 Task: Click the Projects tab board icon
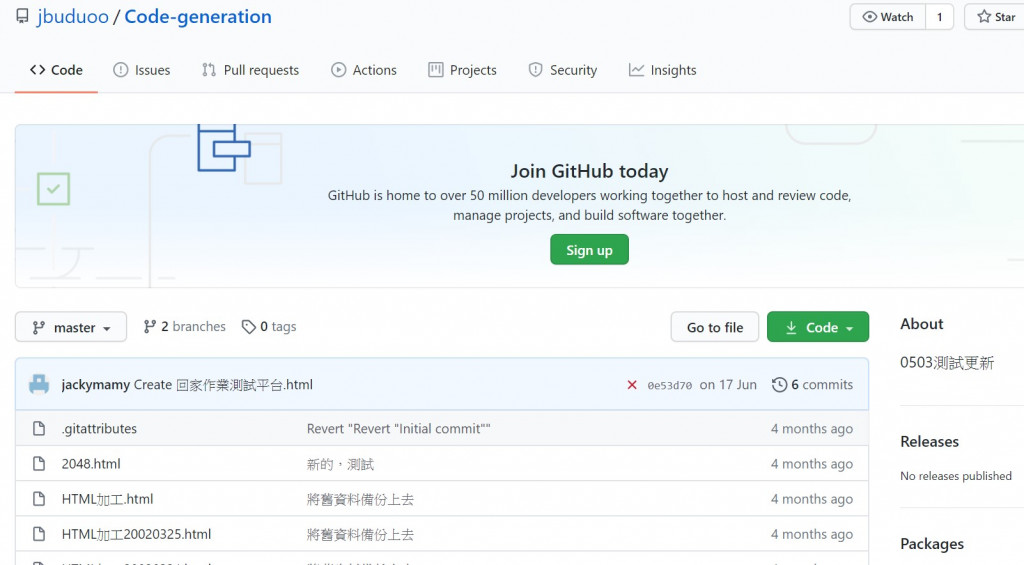(x=436, y=70)
